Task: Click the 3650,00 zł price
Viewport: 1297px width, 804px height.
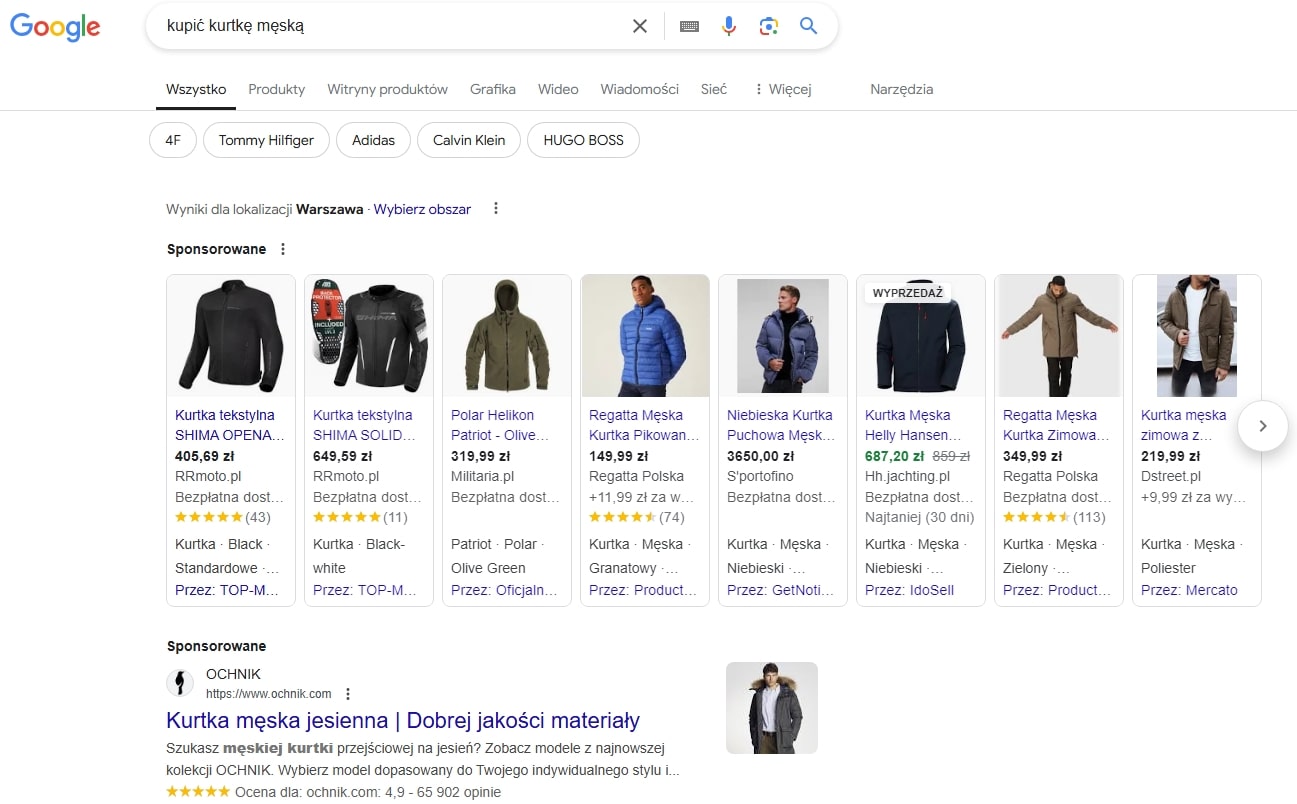Action: coord(761,456)
